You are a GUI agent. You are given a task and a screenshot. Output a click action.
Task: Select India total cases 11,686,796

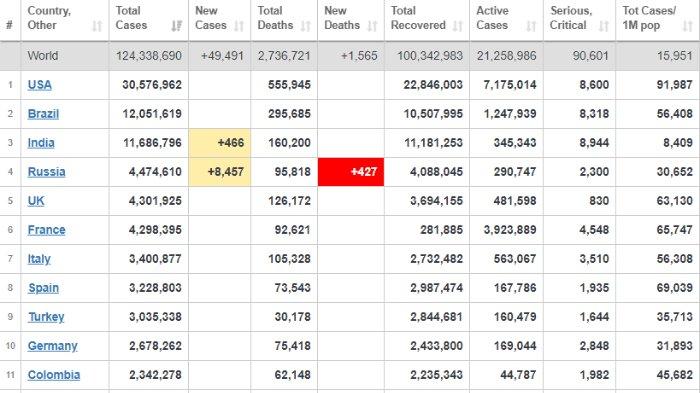[152, 143]
